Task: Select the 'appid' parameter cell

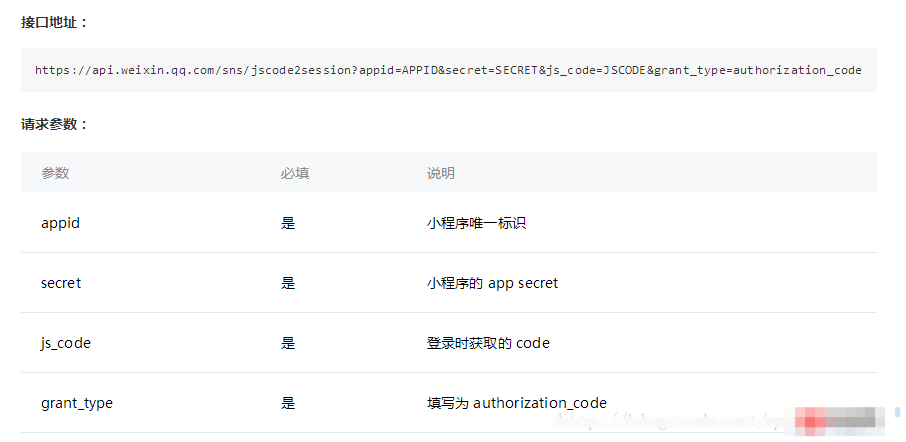Action: (x=60, y=223)
